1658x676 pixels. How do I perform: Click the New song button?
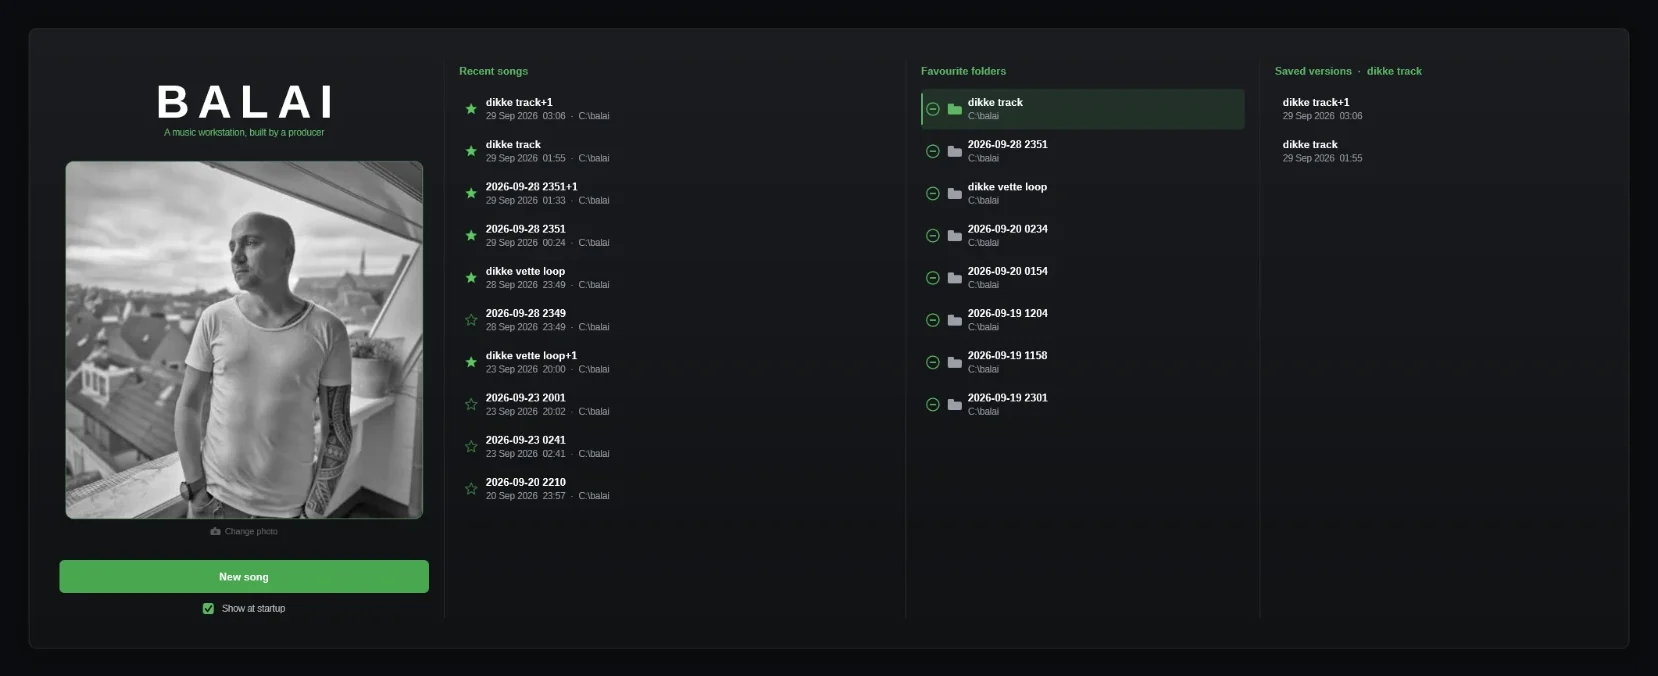[244, 577]
